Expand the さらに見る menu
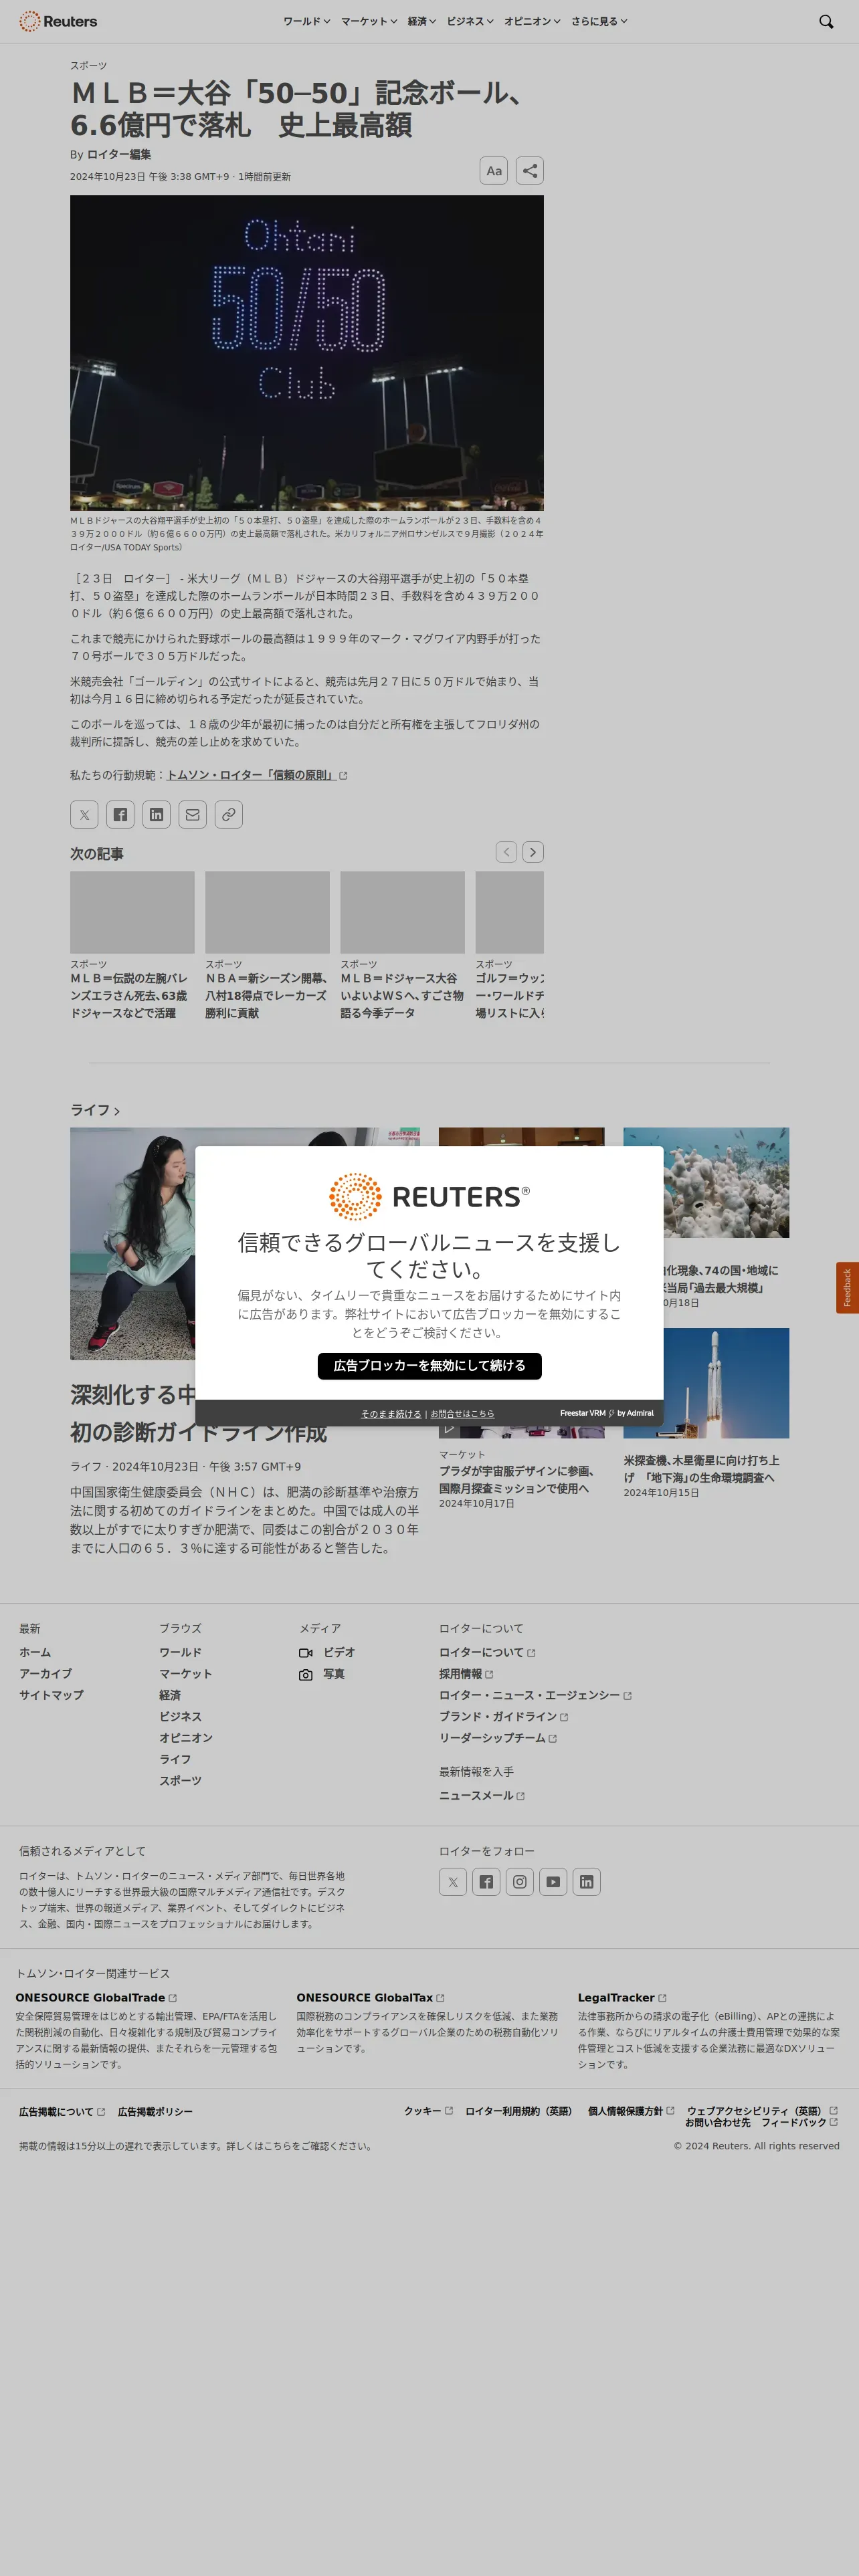 [599, 21]
